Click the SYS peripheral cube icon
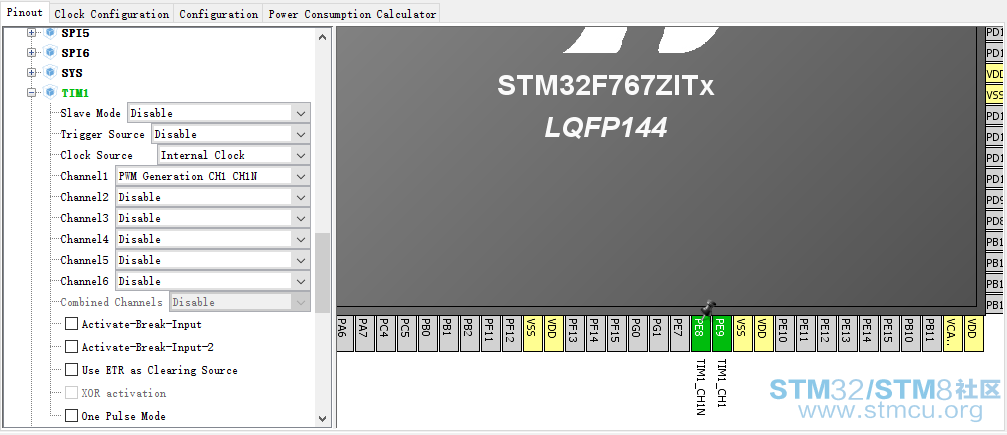 point(49,73)
